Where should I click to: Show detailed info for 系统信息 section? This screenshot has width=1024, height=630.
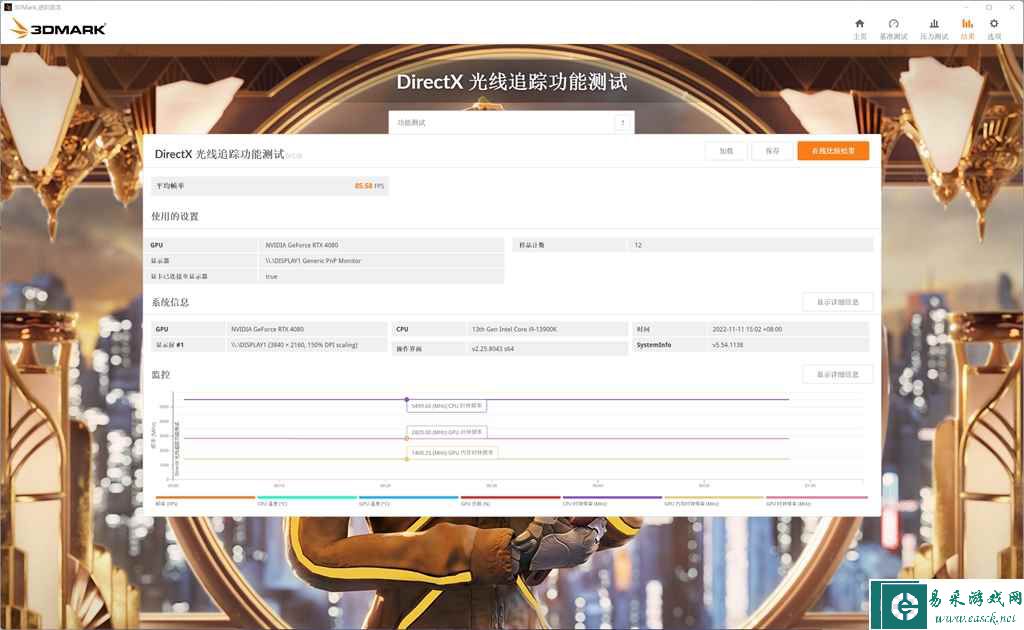click(x=837, y=302)
